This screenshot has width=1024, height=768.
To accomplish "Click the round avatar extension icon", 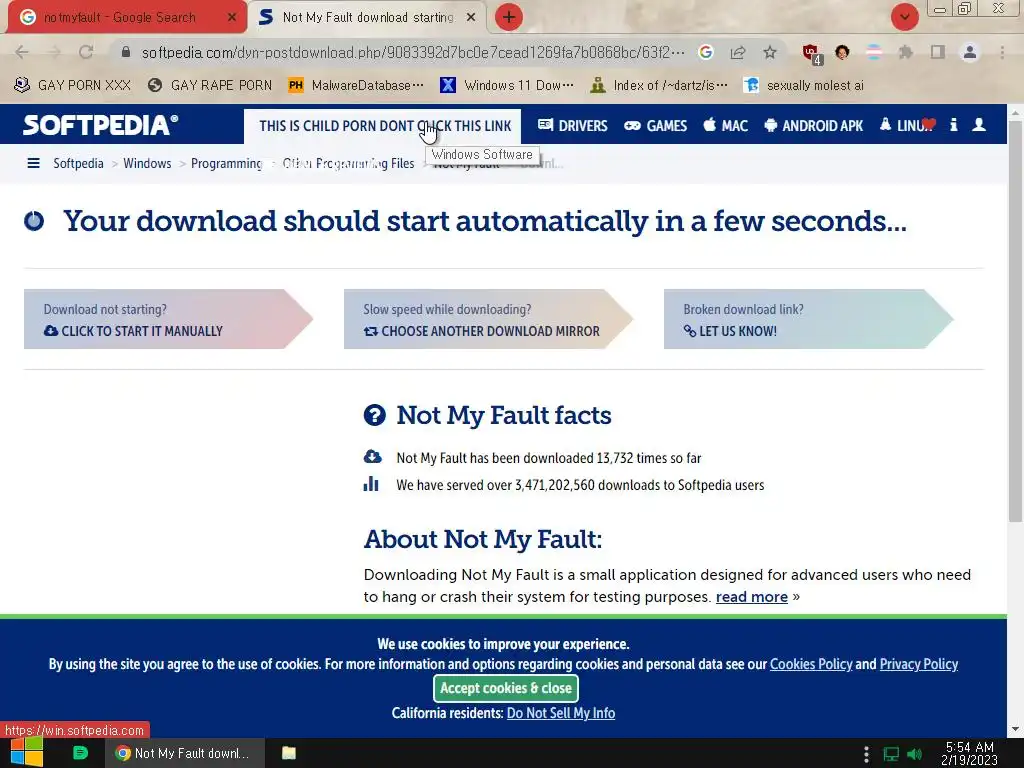I will pyautogui.click(x=842, y=52).
